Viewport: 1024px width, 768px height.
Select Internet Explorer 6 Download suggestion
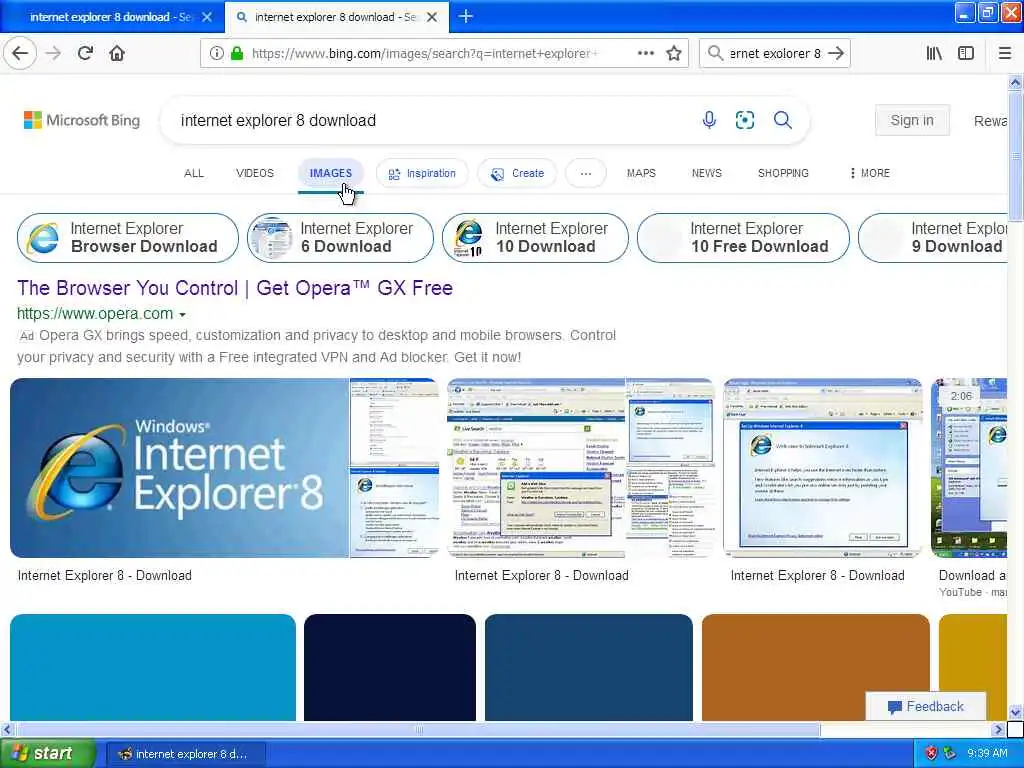340,238
